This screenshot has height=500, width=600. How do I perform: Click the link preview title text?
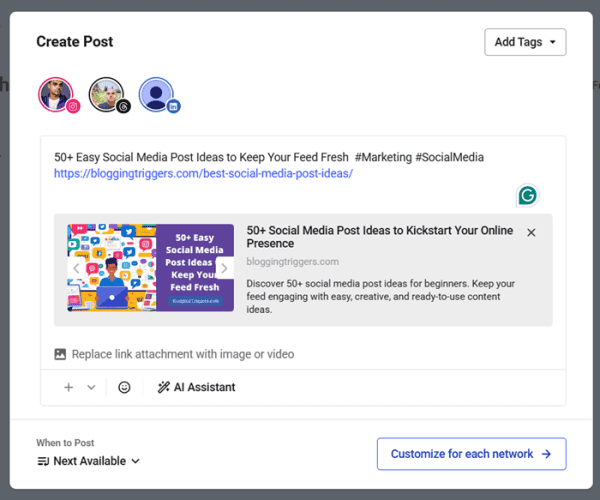379,237
